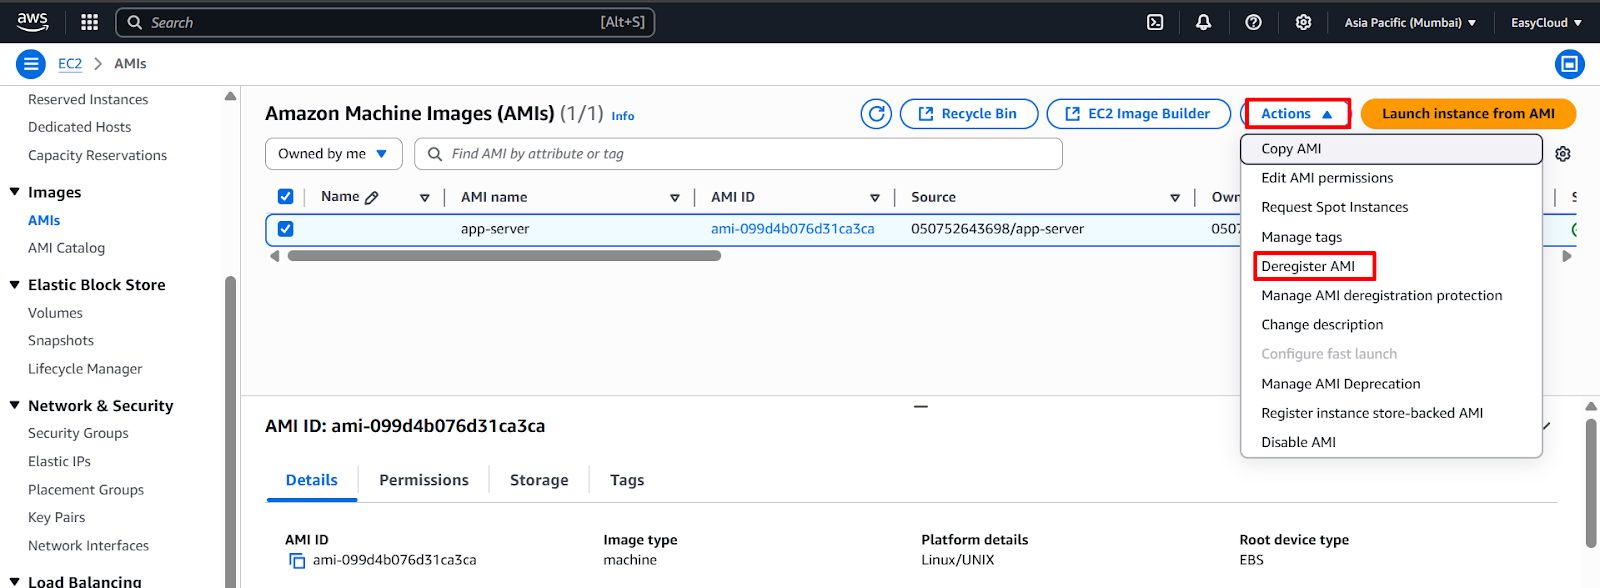Go to Lifecycle Manager in sidebar
This screenshot has height=588, width=1600.
(x=85, y=369)
